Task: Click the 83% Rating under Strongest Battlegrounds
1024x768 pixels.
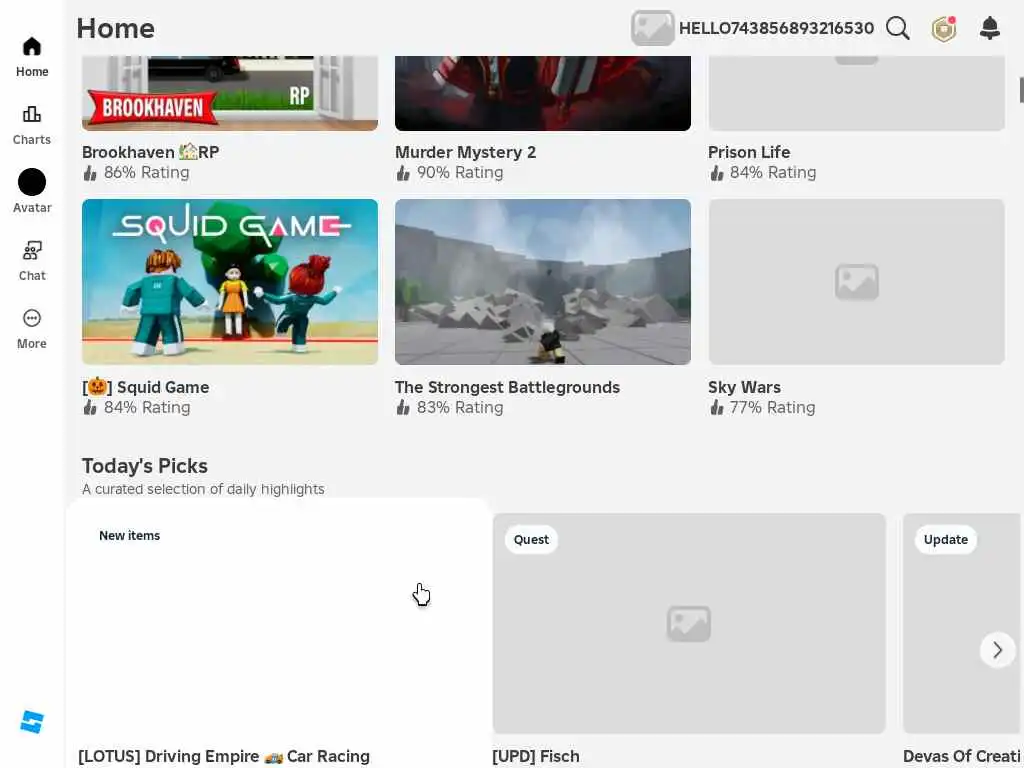Action: tap(450, 408)
